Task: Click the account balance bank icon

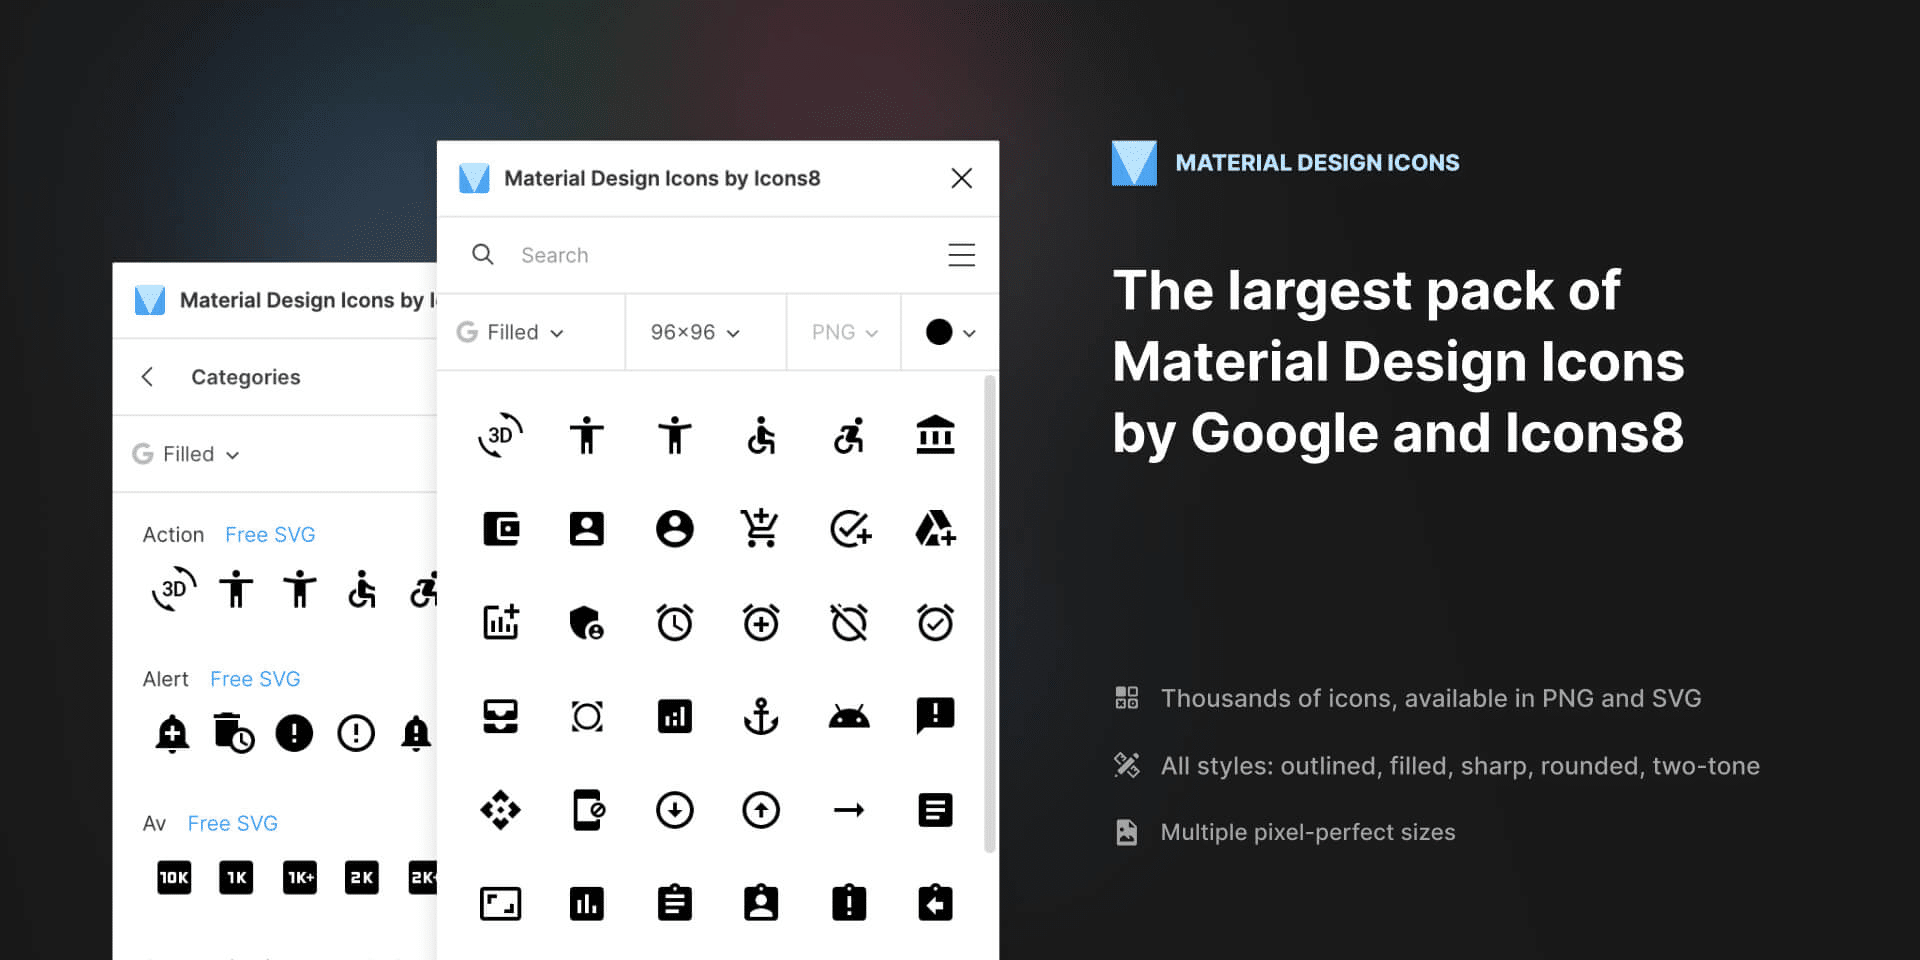Action: pos(935,435)
